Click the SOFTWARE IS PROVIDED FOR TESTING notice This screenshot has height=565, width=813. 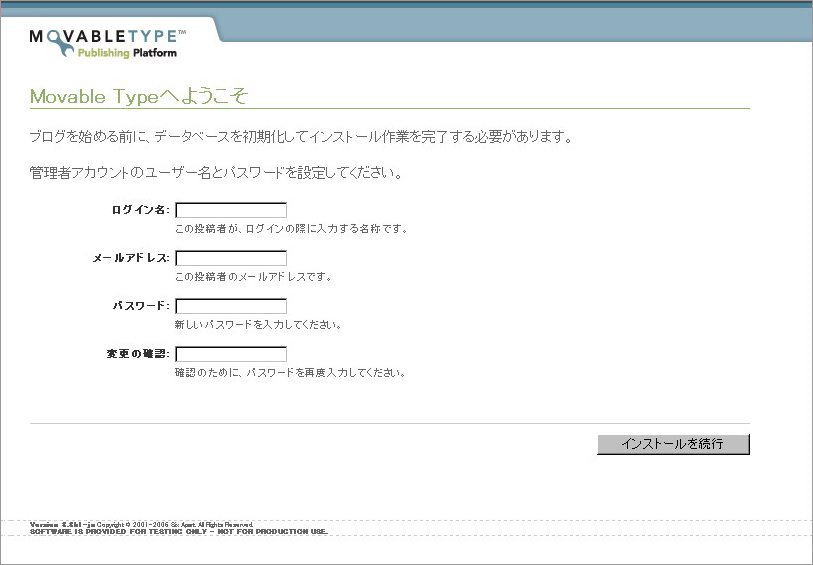pyautogui.click(x=179, y=531)
